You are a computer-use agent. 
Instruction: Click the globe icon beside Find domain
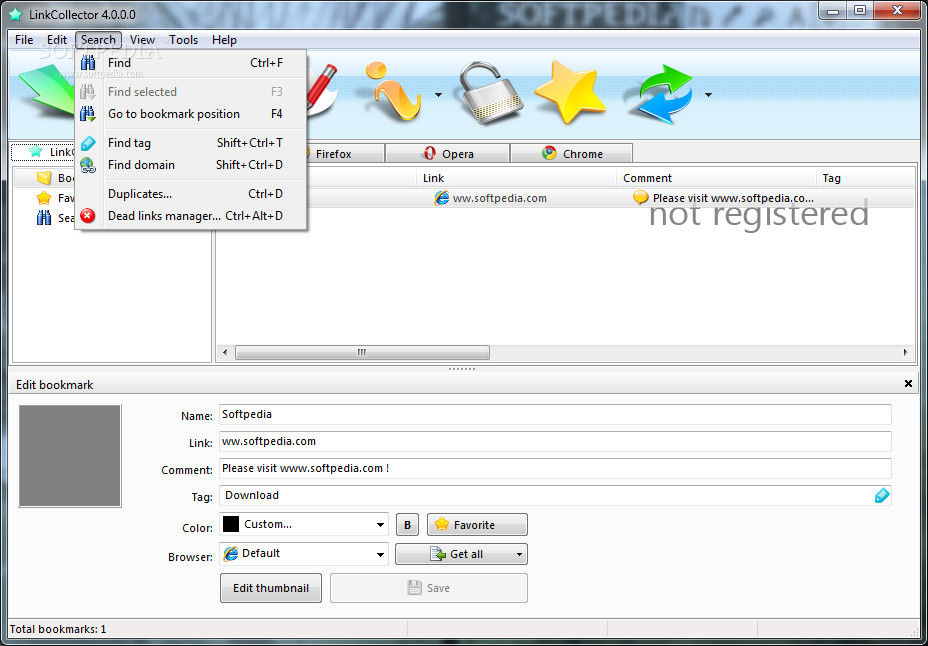pos(88,165)
